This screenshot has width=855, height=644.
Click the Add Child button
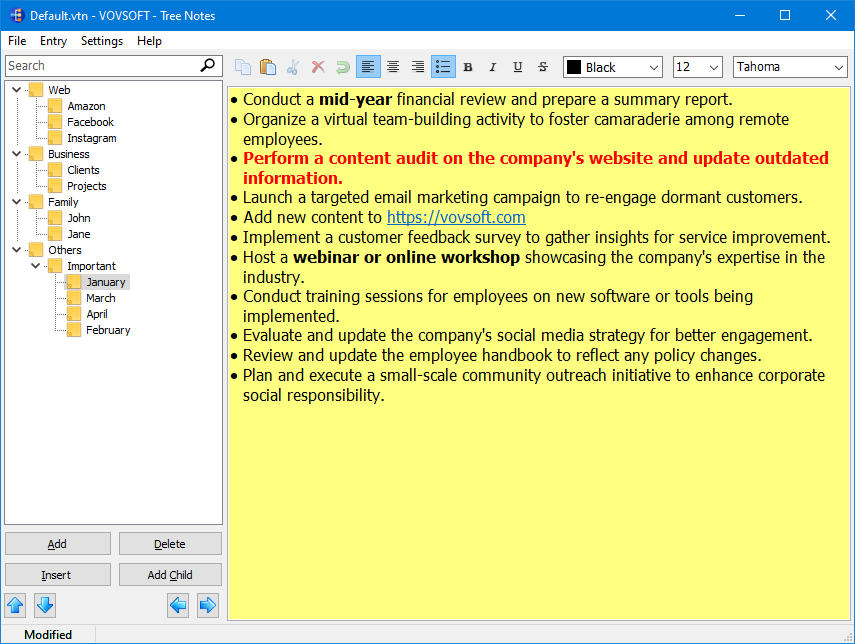coord(170,575)
